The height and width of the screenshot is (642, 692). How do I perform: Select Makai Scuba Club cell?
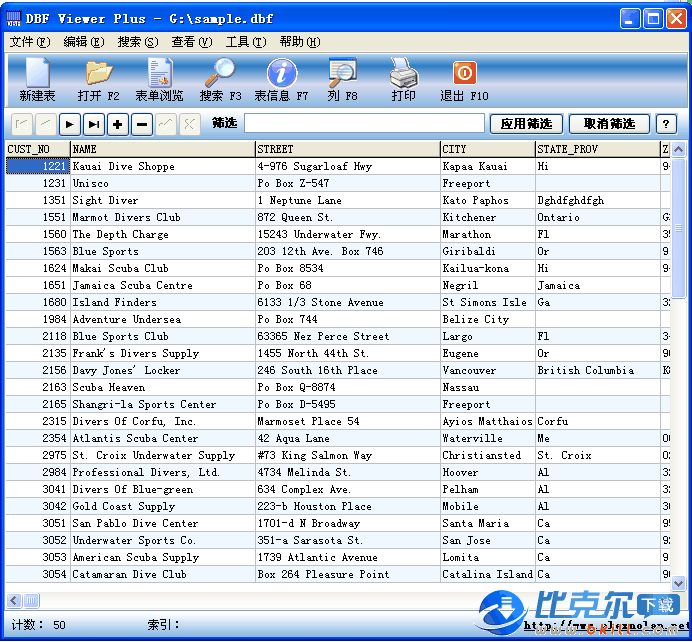pyautogui.click(x=163, y=268)
